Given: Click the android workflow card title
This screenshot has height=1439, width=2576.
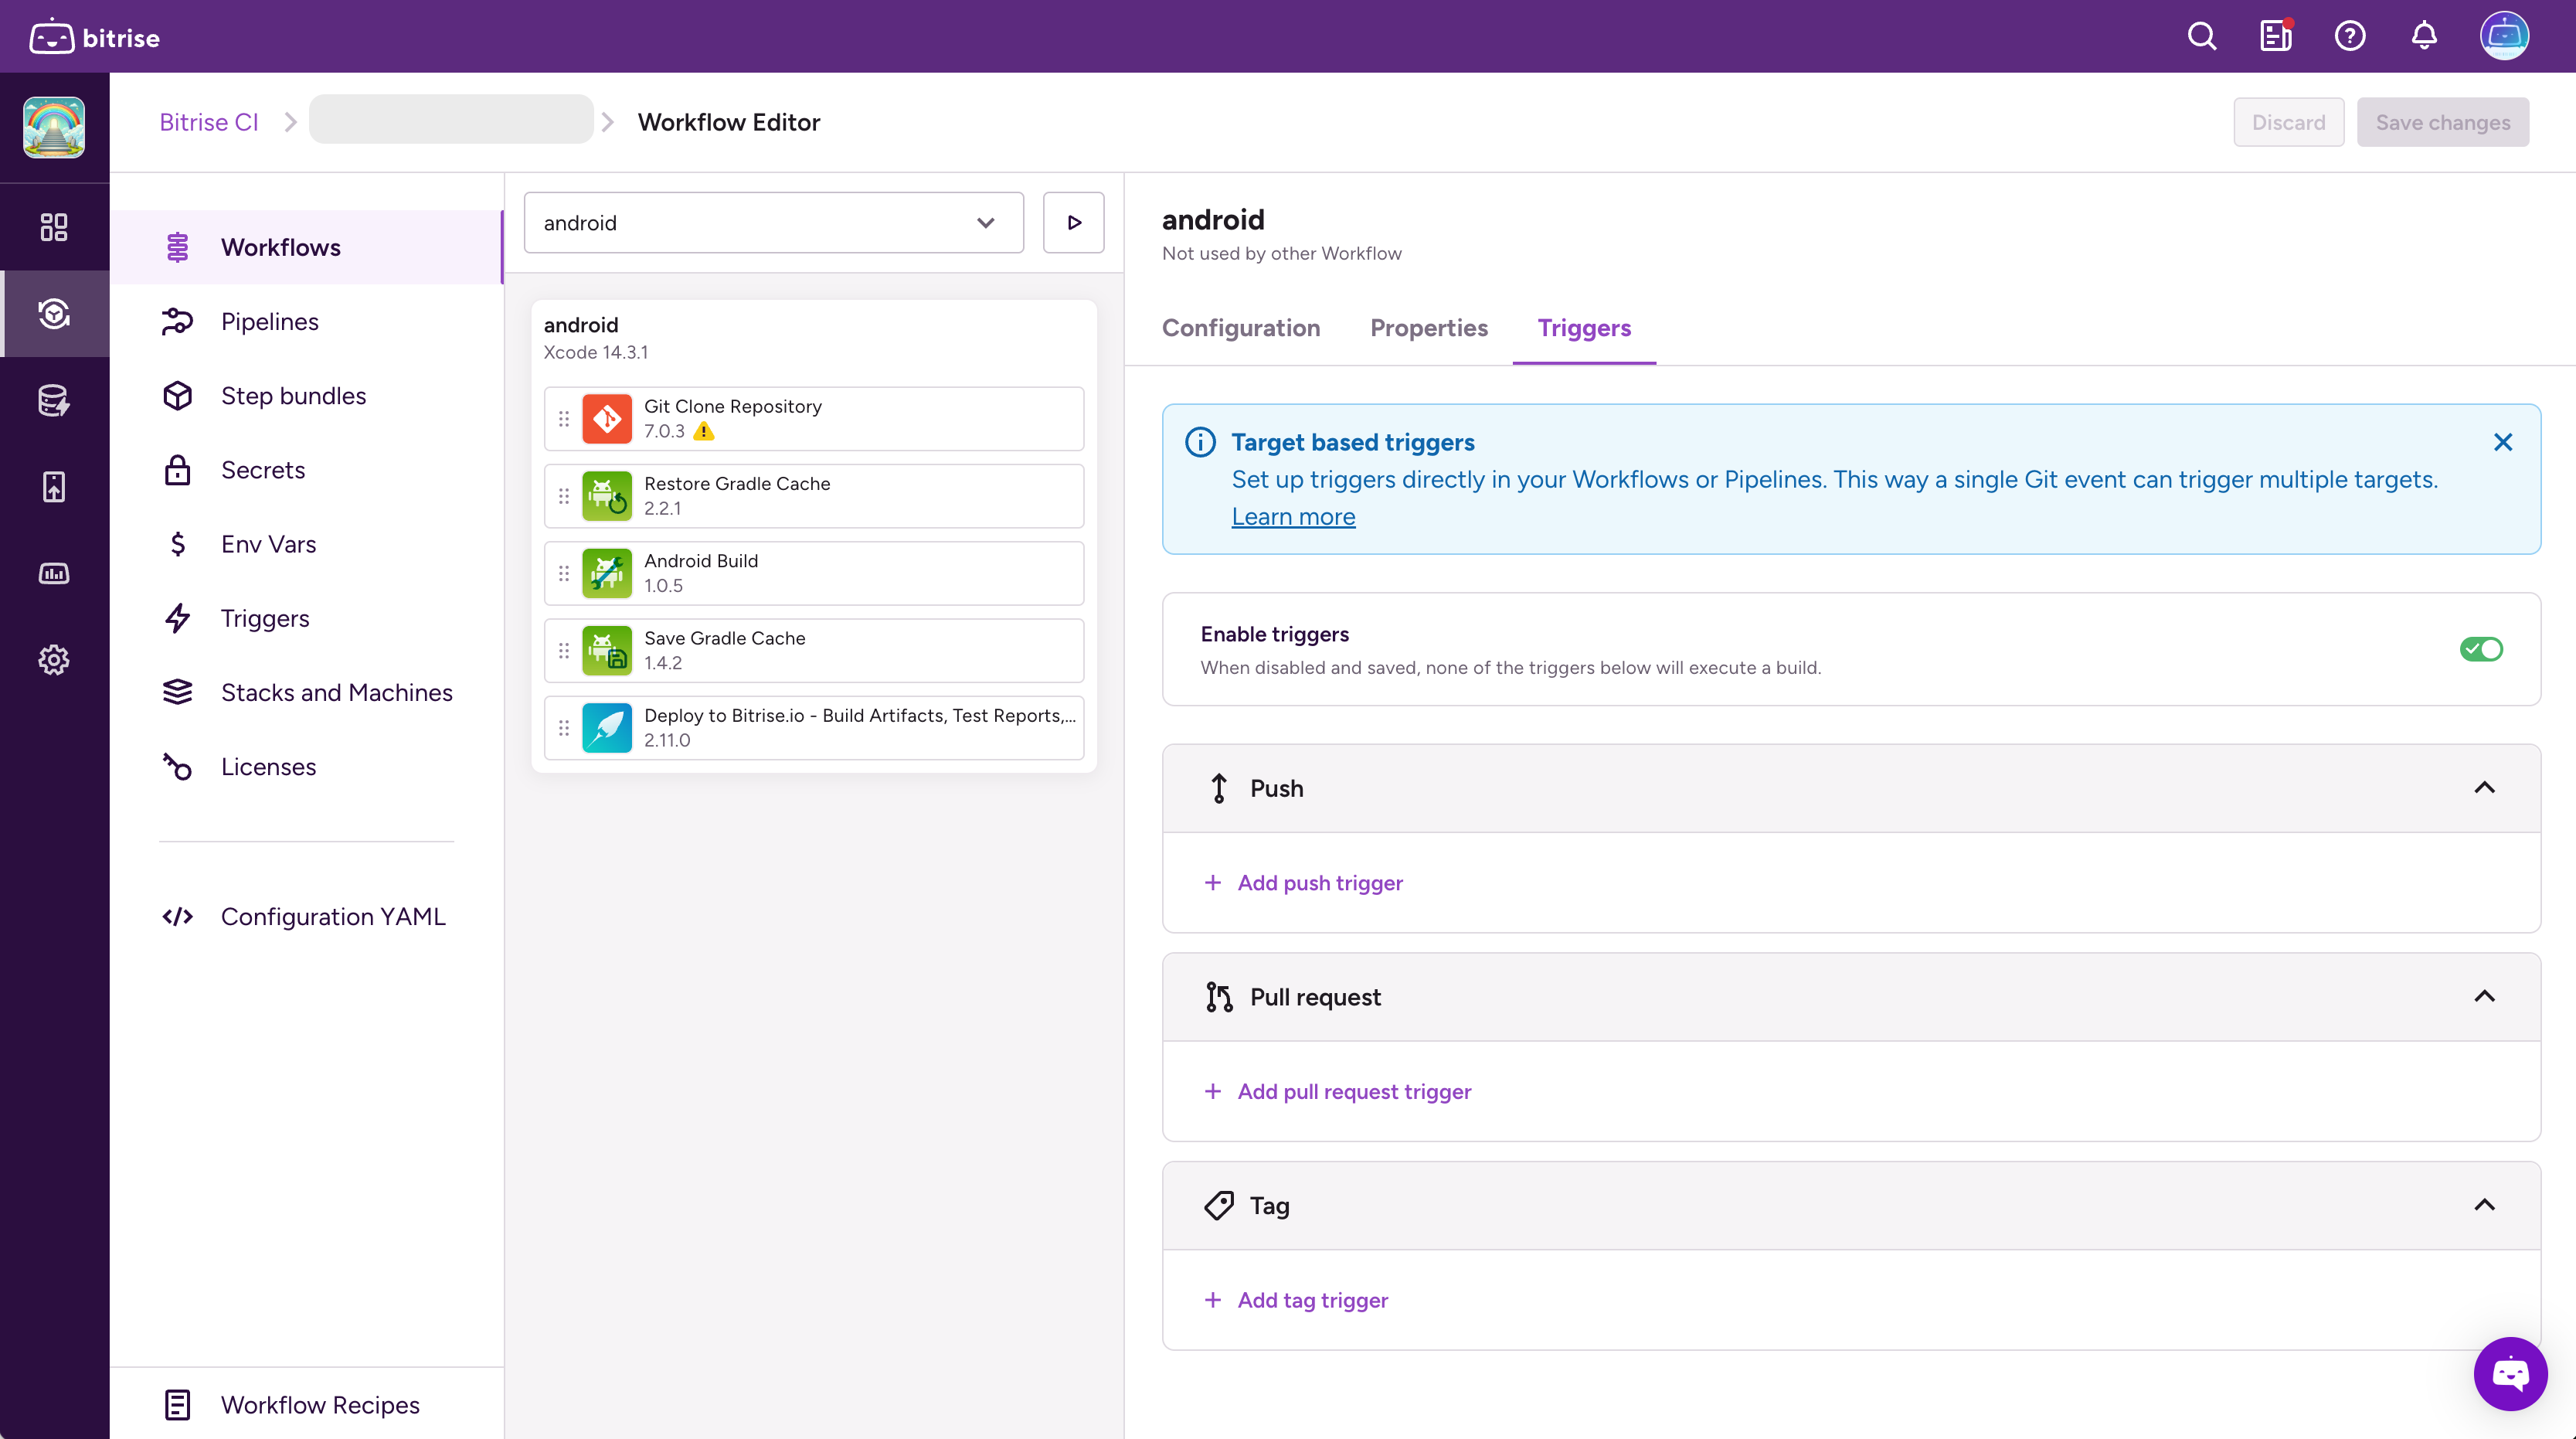Looking at the screenshot, I should 581,325.
